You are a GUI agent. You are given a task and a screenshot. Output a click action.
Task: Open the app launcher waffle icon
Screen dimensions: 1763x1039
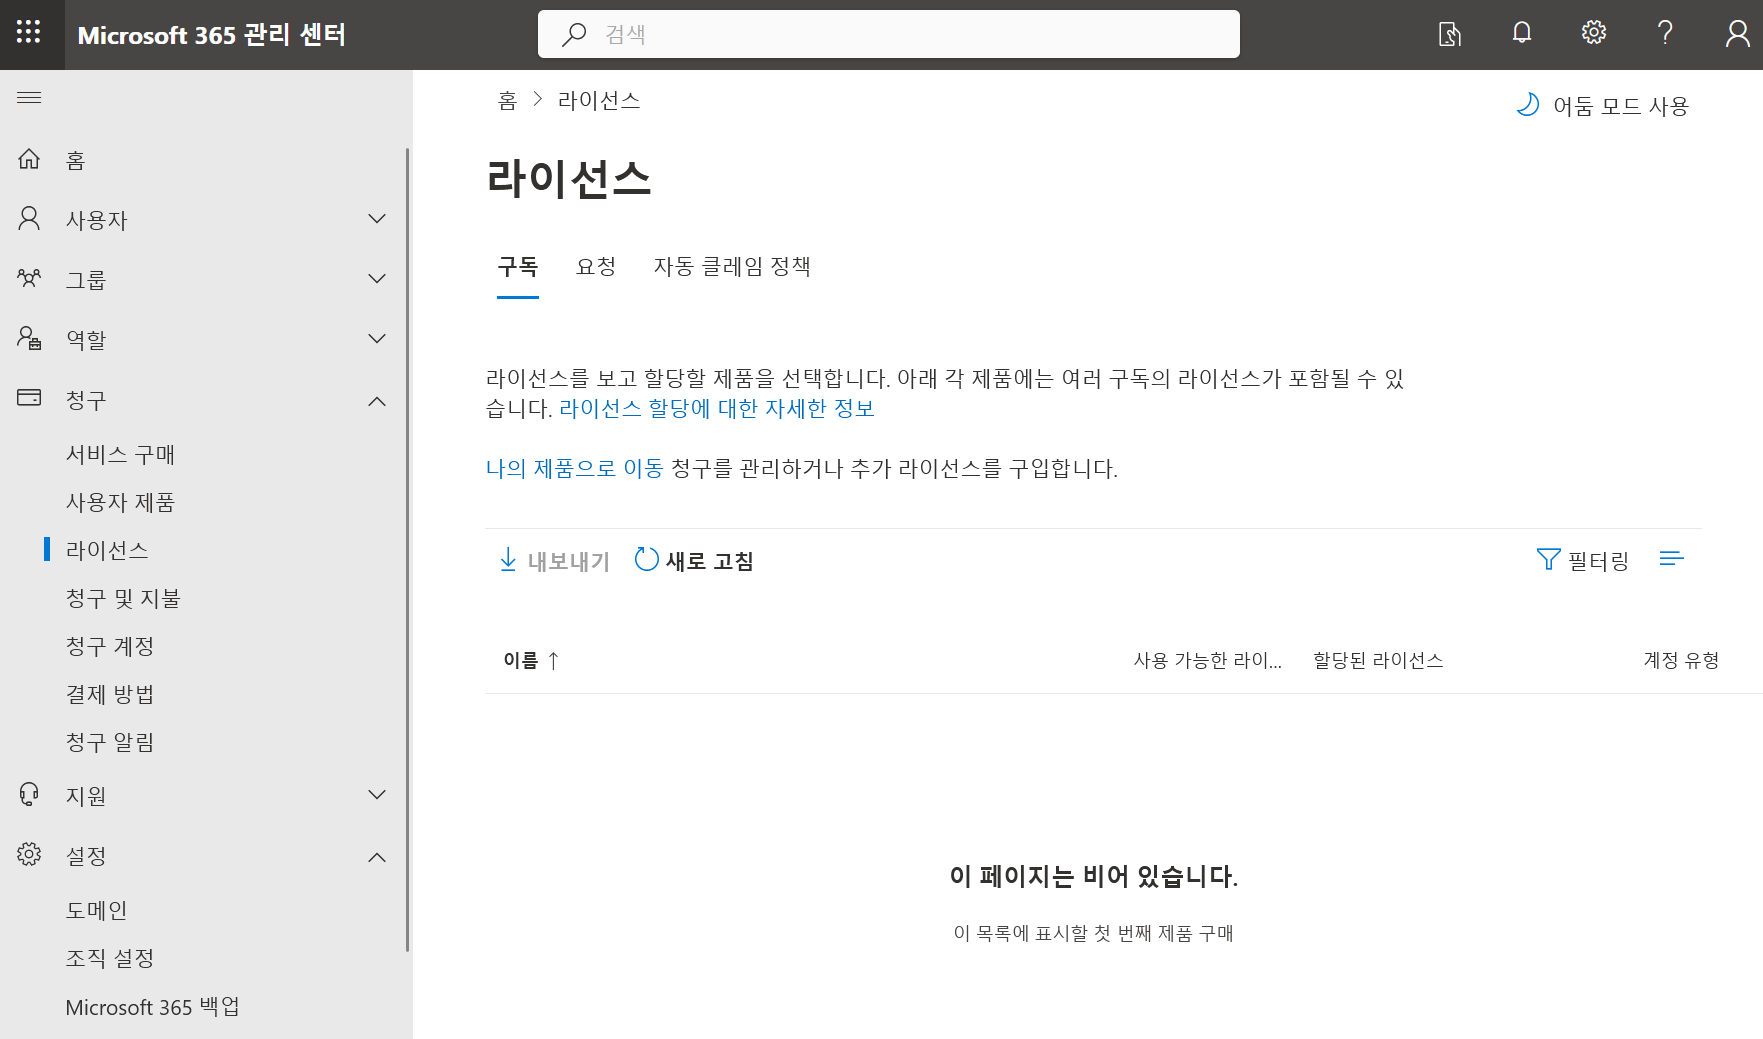(x=29, y=33)
